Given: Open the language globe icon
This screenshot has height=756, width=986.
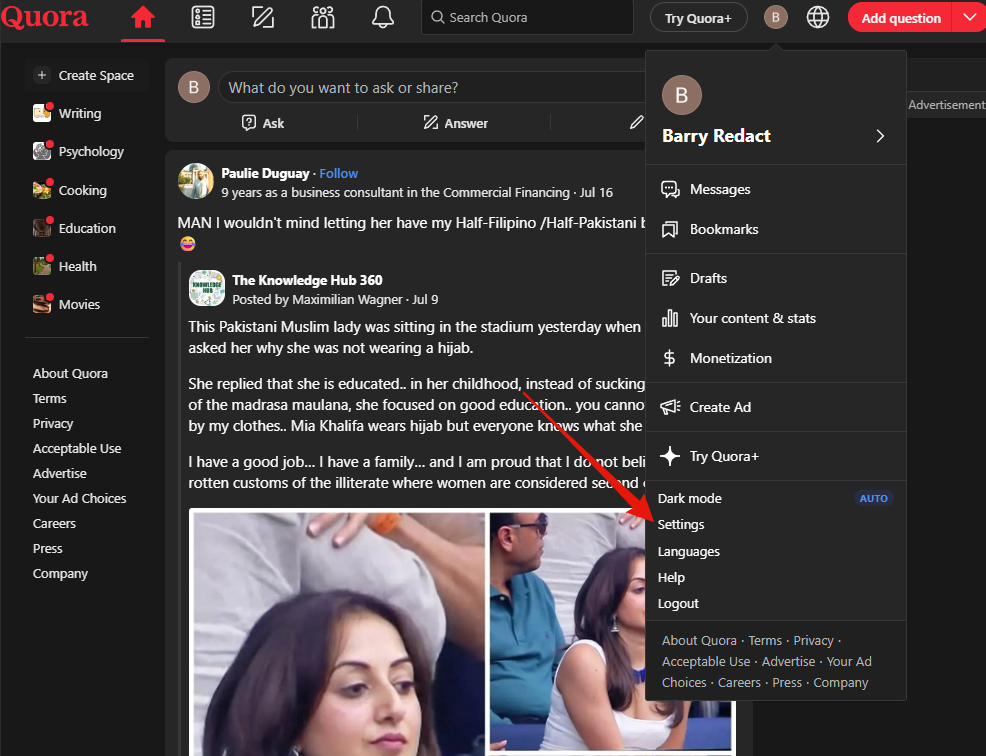Looking at the screenshot, I should click(x=817, y=18).
